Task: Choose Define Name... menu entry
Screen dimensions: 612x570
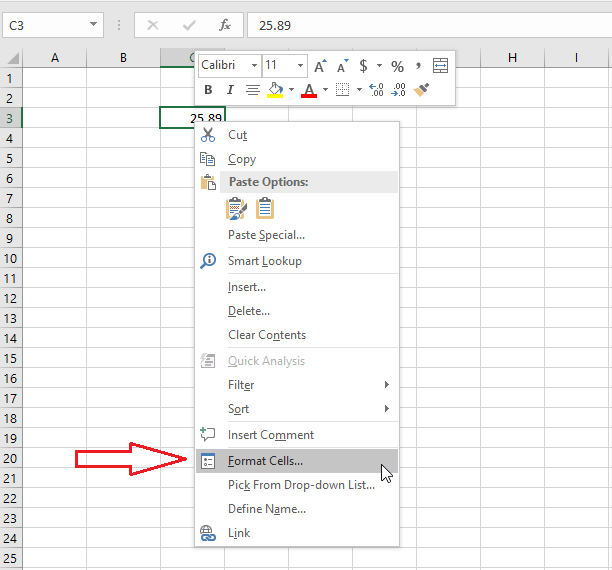Action: point(297,509)
